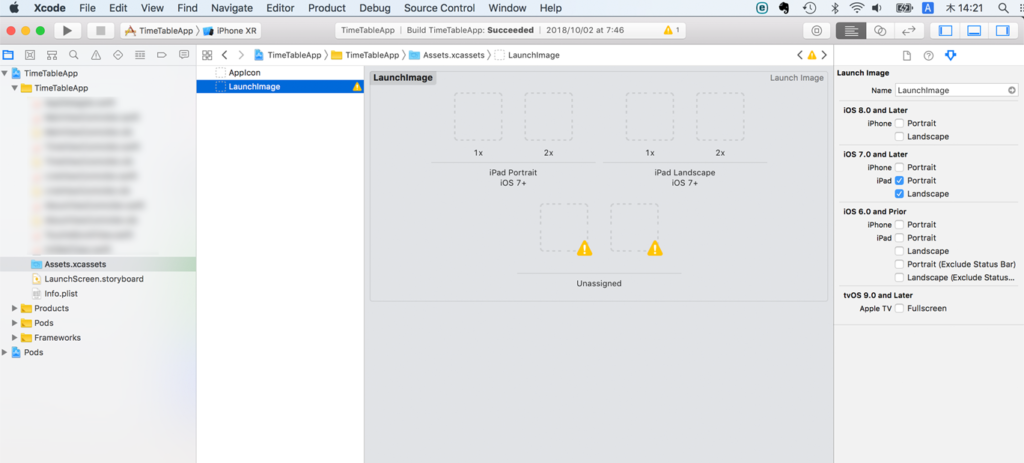Open the Product menu

(x=326, y=8)
